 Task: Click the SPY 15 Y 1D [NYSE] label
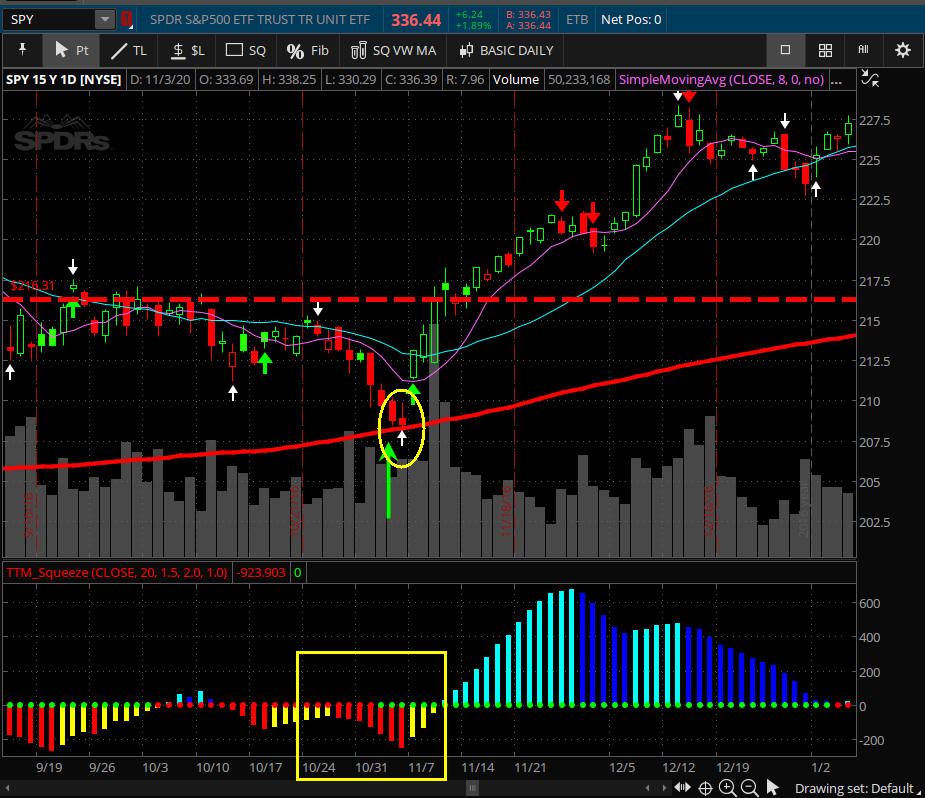coord(64,80)
